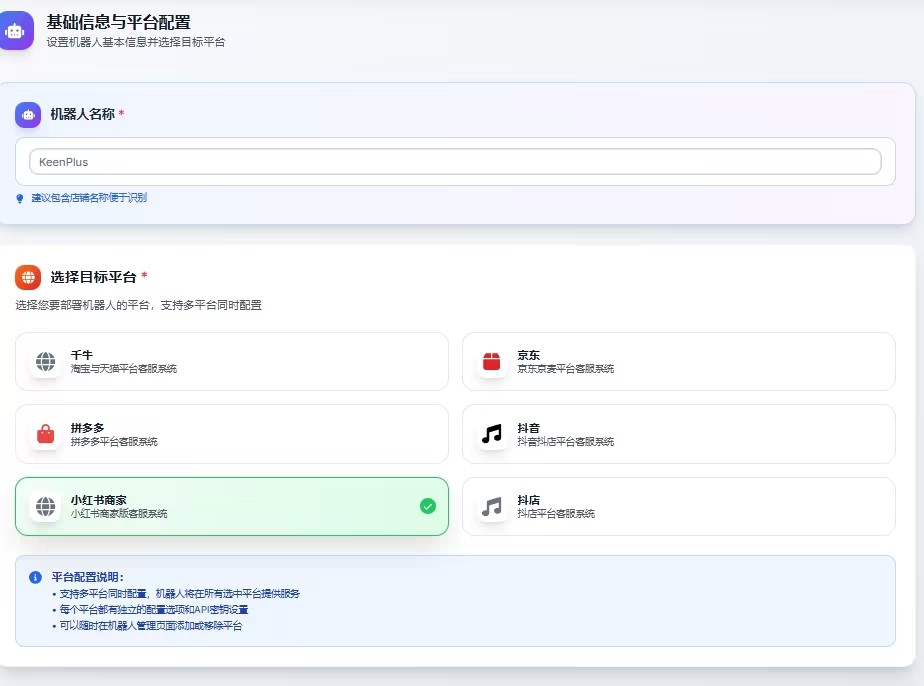Select the 拼多多 platform card
924x686 pixels.
point(231,434)
